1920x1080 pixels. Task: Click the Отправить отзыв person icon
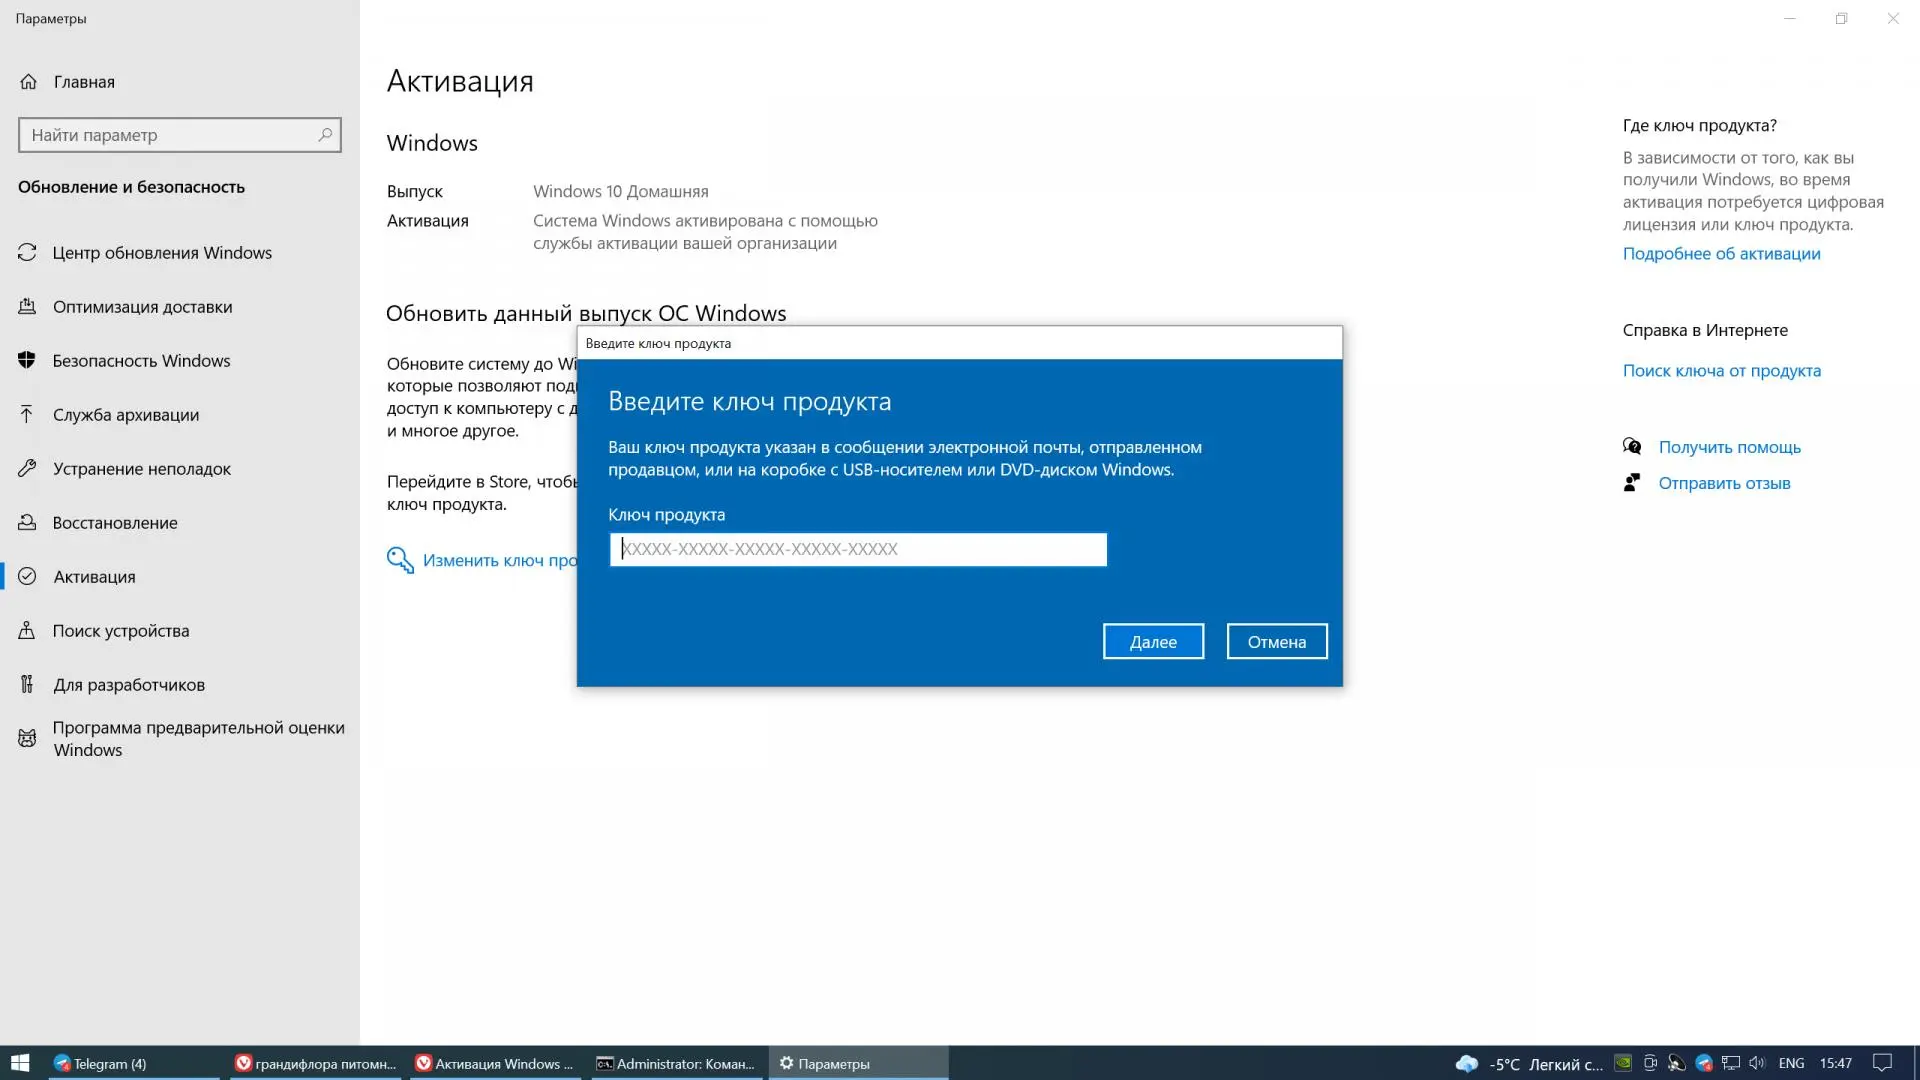point(1632,483)
